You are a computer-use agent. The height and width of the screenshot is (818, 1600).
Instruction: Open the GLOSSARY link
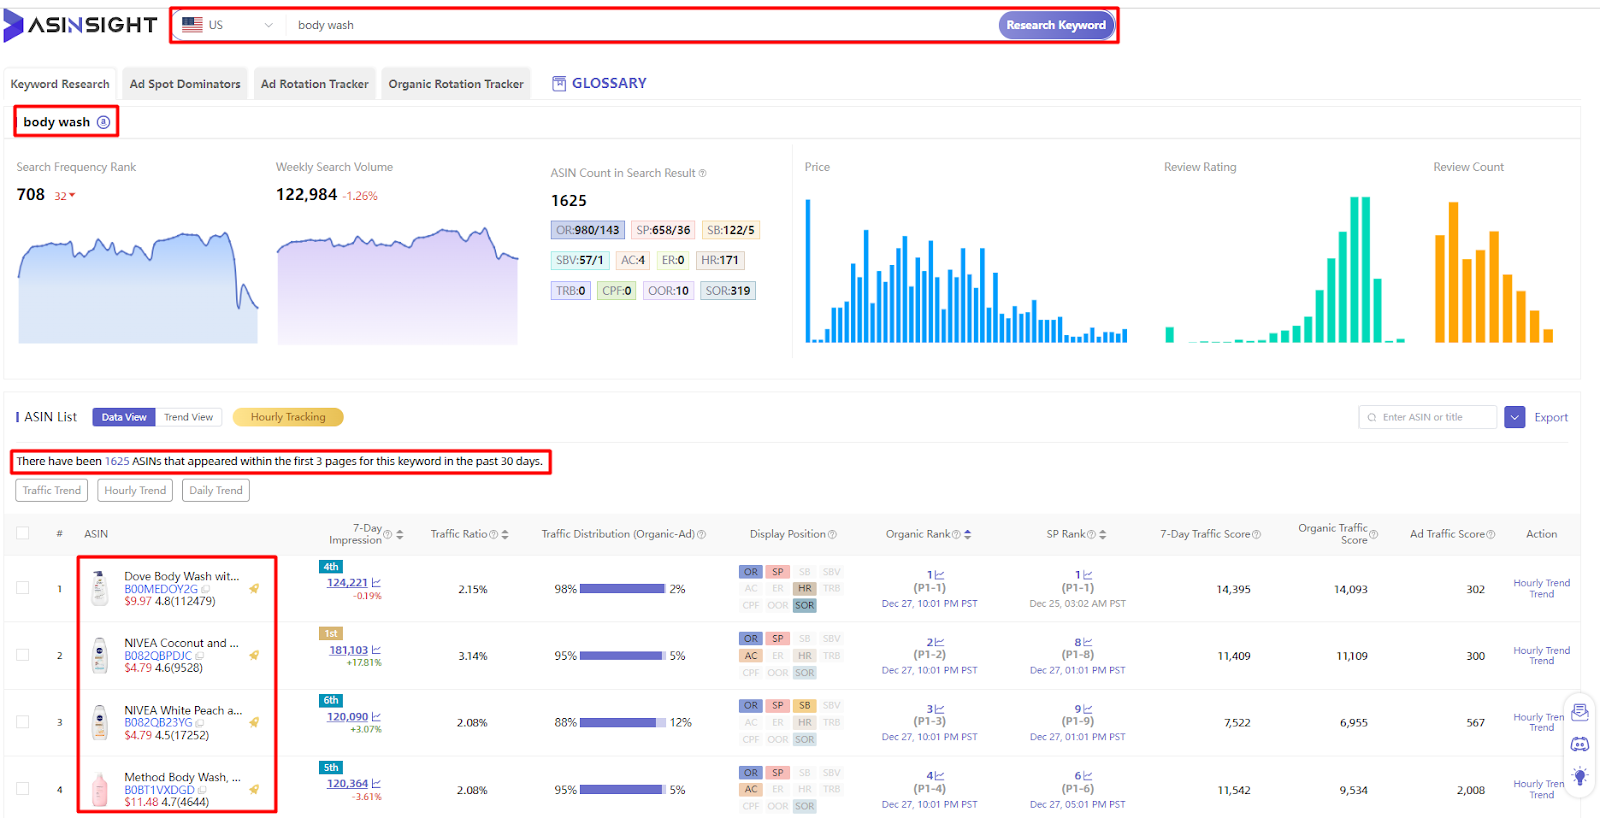click(x=600, y=83)
